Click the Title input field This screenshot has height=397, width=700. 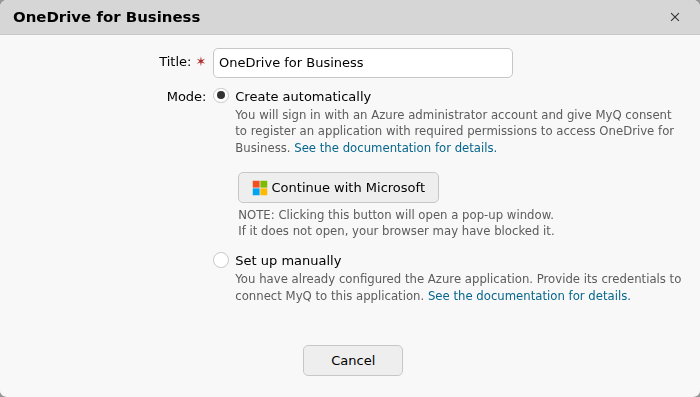click(x=362, y=63)
